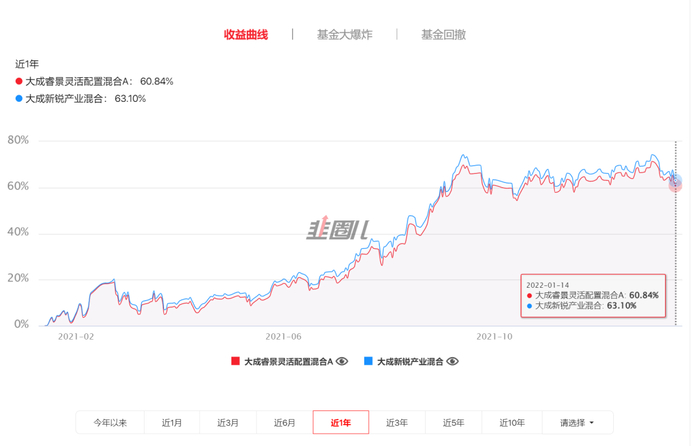Click the 大成新锐产业混合 legend label
The height and width of the screenshot is (446, 700).
[410, 361]
